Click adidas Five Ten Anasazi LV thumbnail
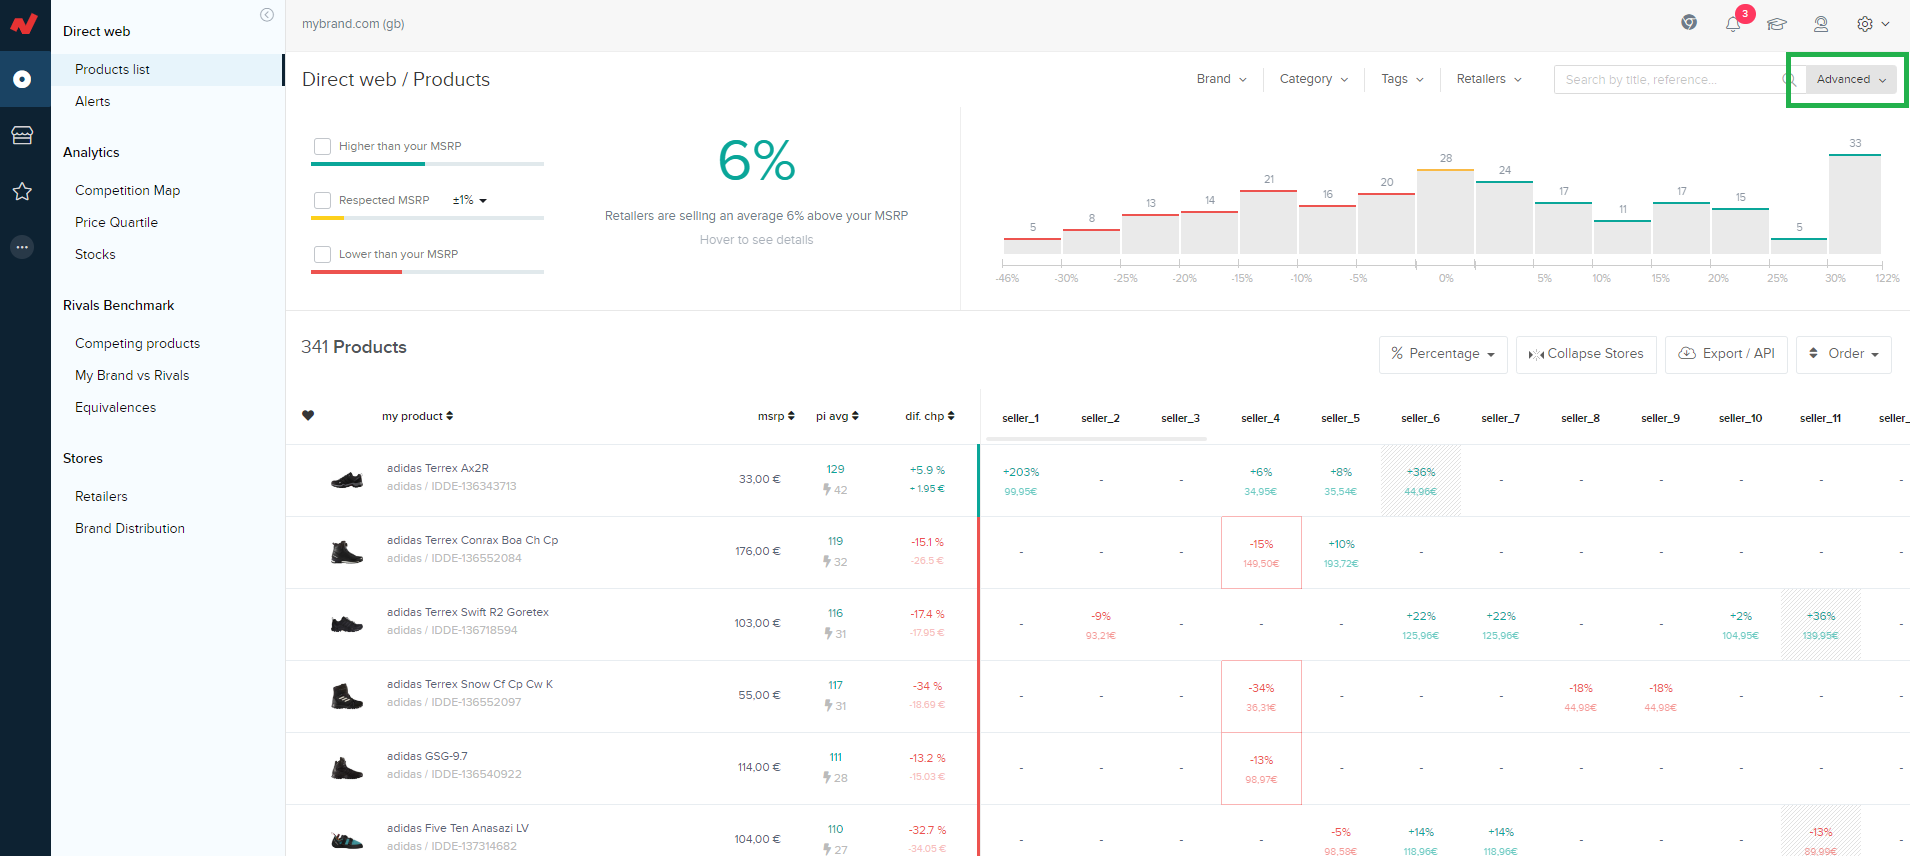The image size is (1910, 856). coord(347,840)
